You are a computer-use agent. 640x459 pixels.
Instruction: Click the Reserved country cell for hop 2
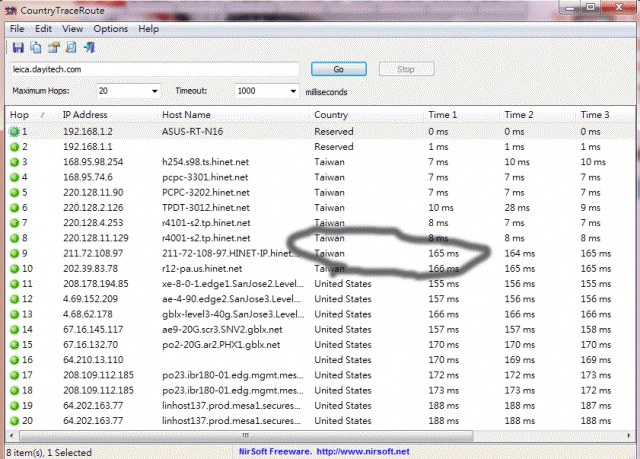coord(333,147)
